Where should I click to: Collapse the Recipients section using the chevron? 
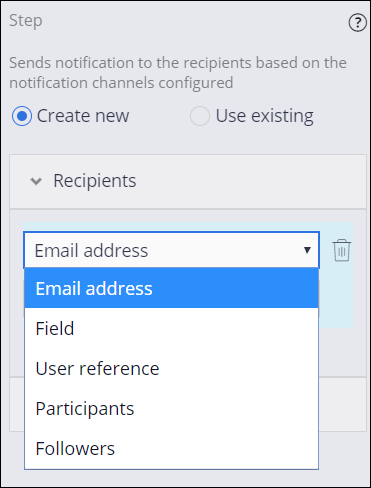(36, 181)
